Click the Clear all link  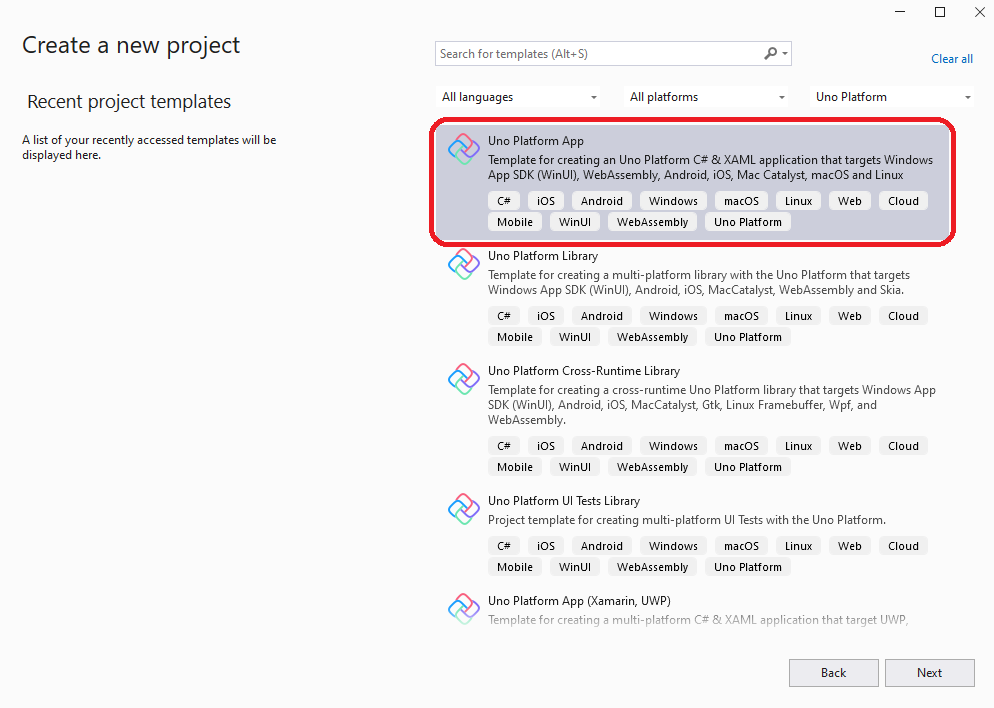pos(951,59)
